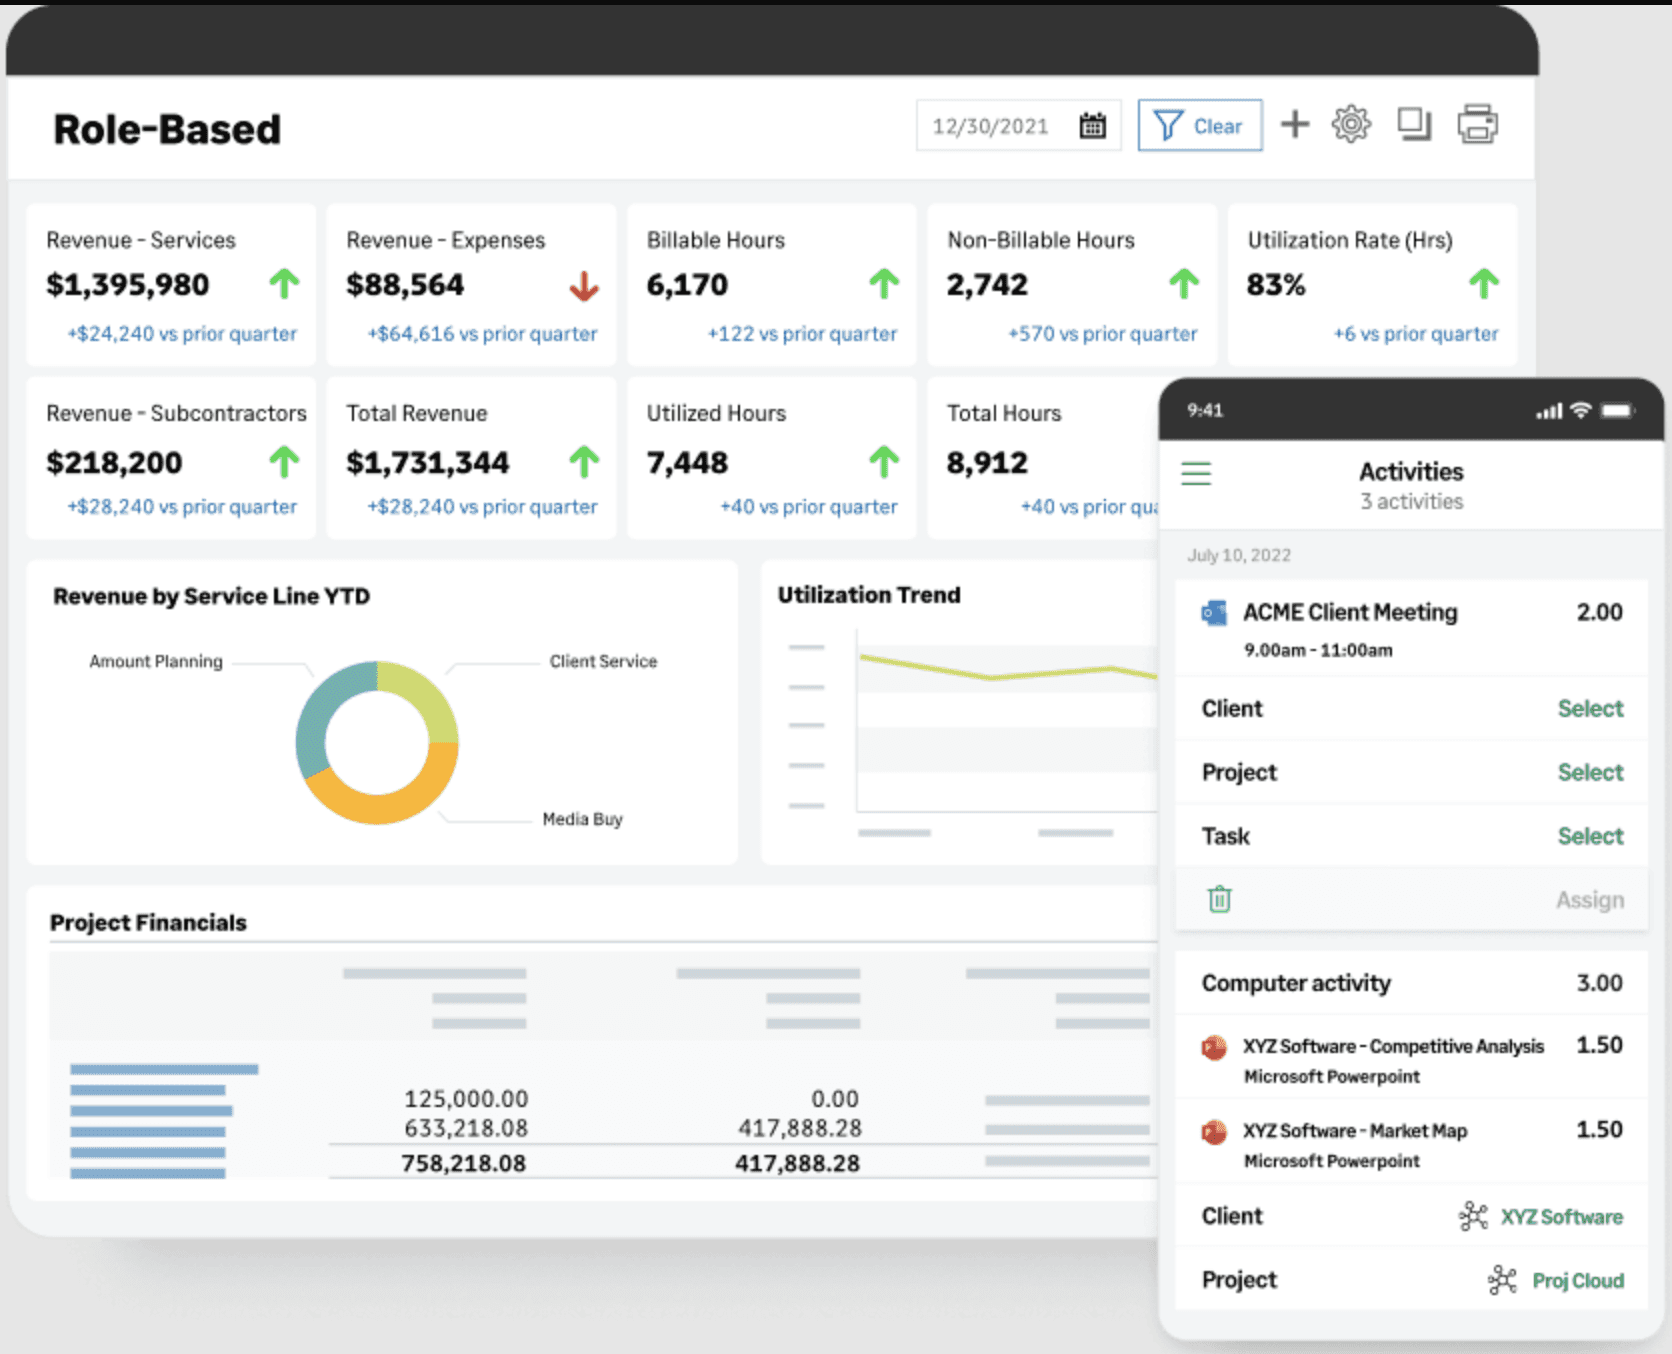Click network icon beside XYZ Software
The width and height of the screenshot is (1672, 1354).
(x=1473, y=1216)
